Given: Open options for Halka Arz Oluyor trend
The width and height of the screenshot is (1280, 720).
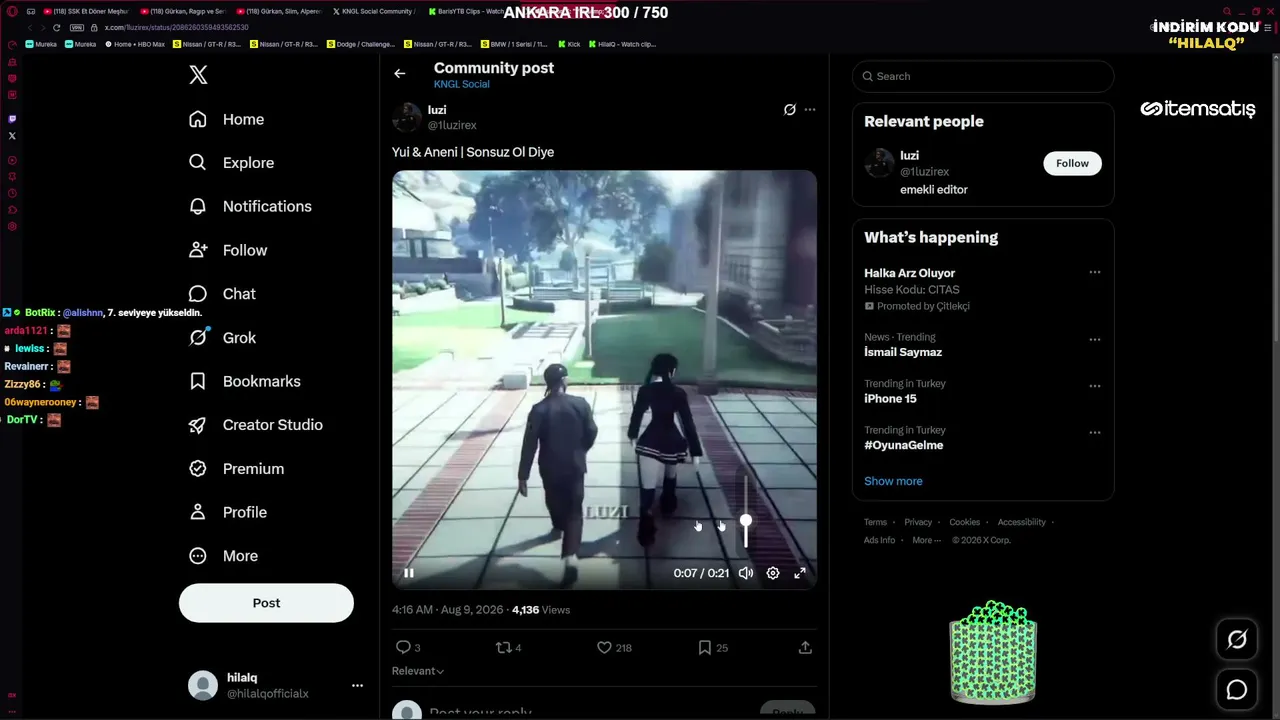Looking at the screenshot, I should (1095, 272).
